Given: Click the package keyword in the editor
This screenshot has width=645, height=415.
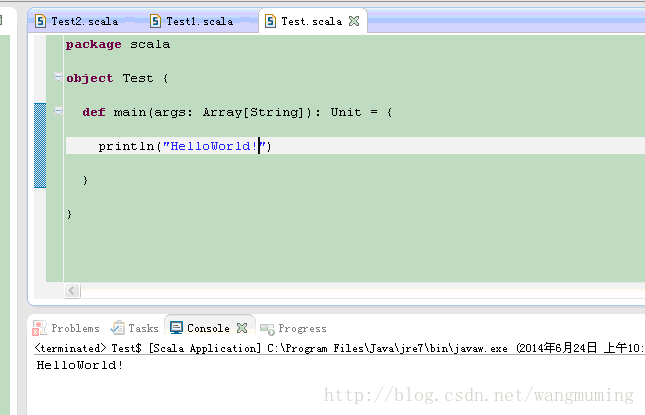Looking at the screenshot, I should [x=93, y=44].
